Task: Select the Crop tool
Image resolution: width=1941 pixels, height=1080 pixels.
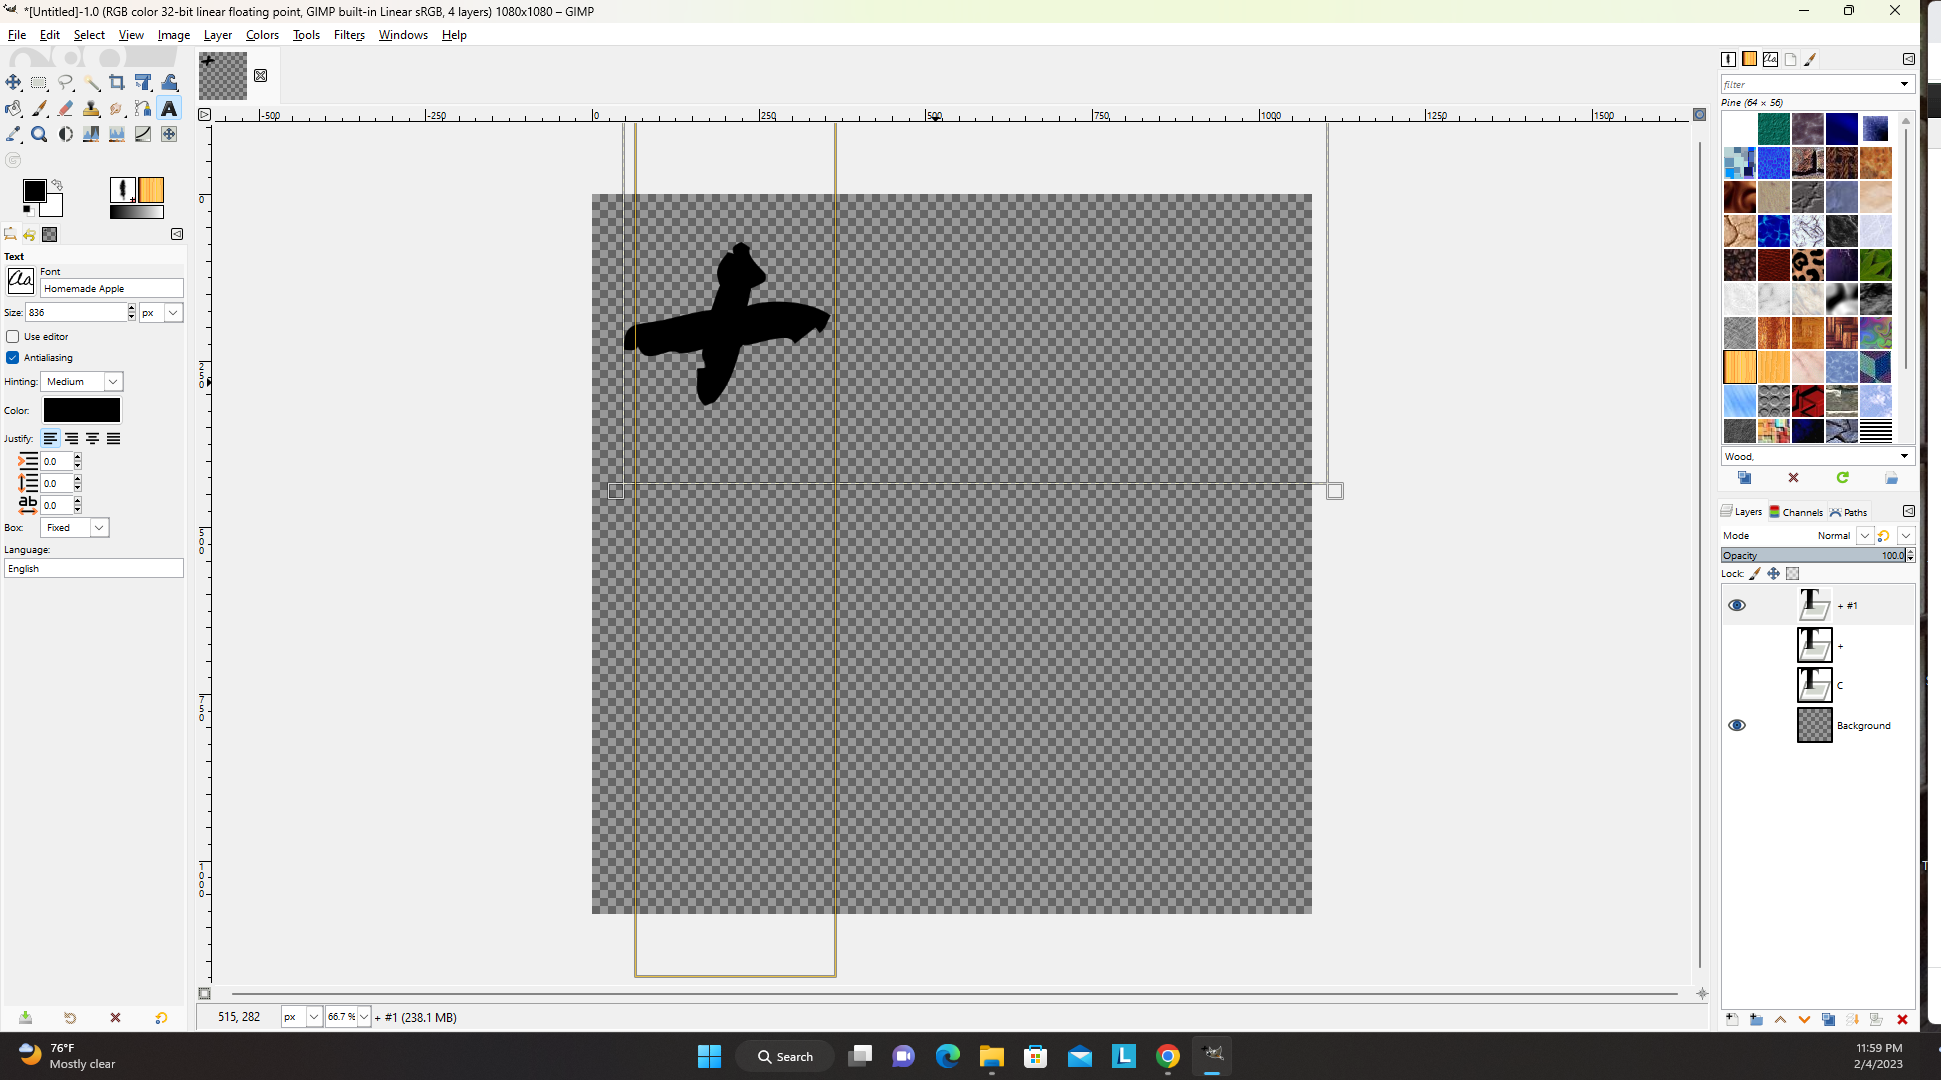Action: click(117, 82)
